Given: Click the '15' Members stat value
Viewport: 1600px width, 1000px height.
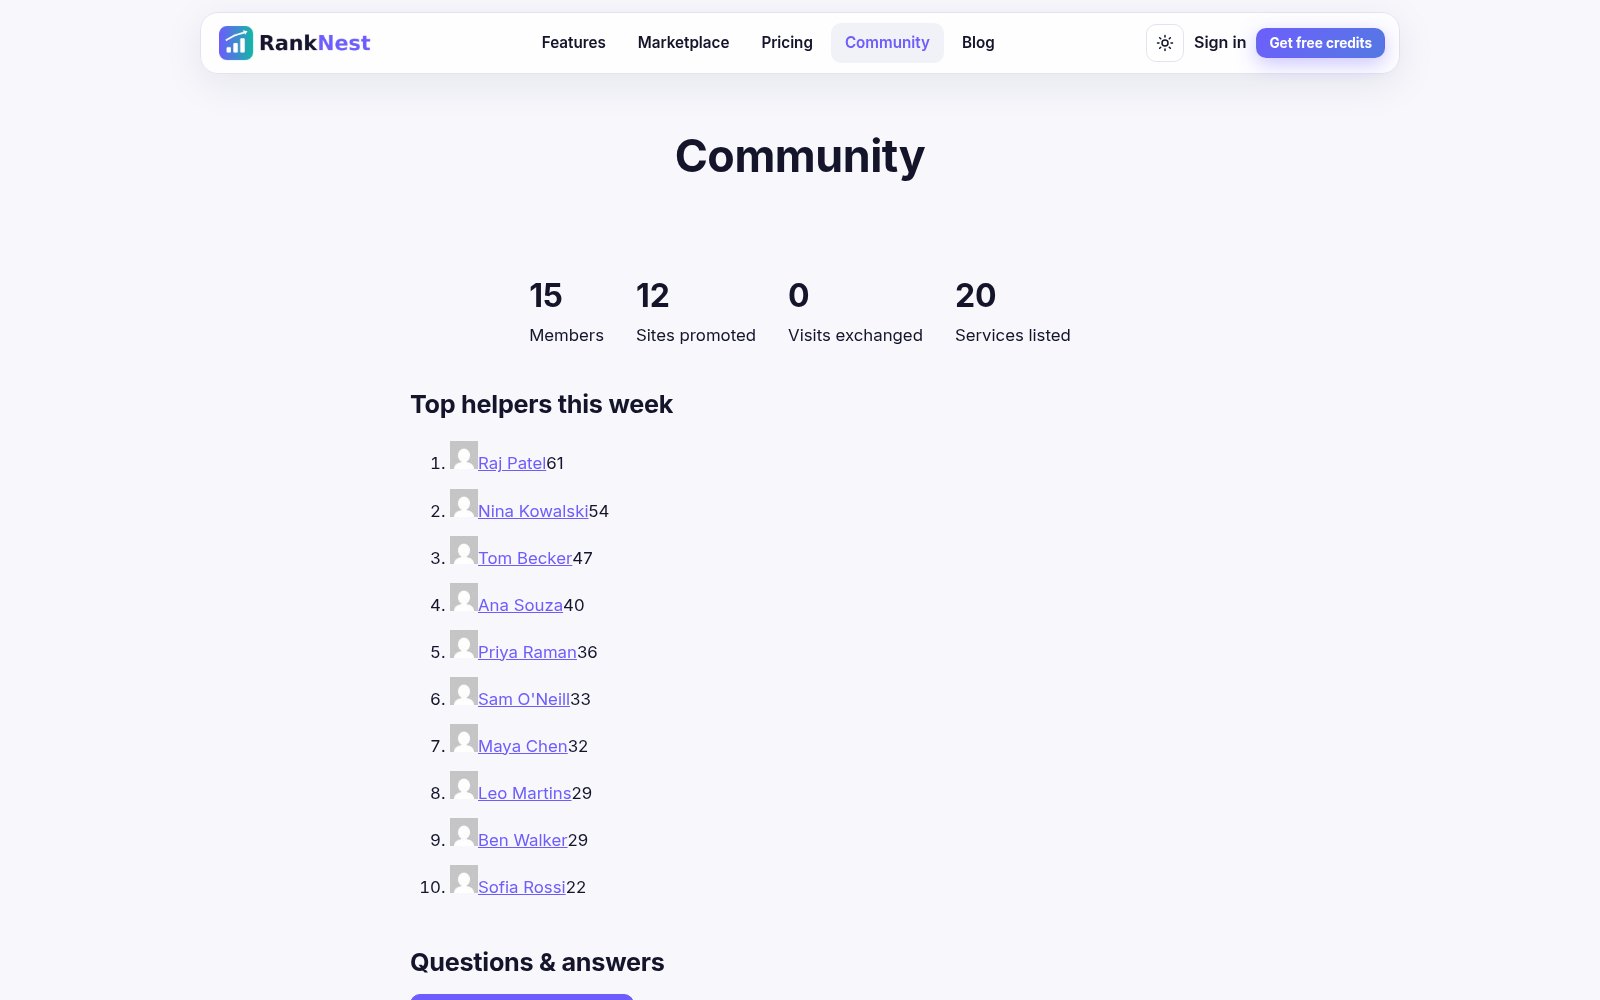Looking at the screenshot, I should 546,295.
